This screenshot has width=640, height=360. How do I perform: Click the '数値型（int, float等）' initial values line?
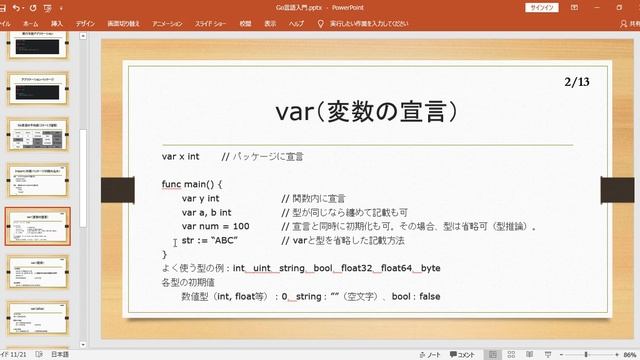coord(311,296)
